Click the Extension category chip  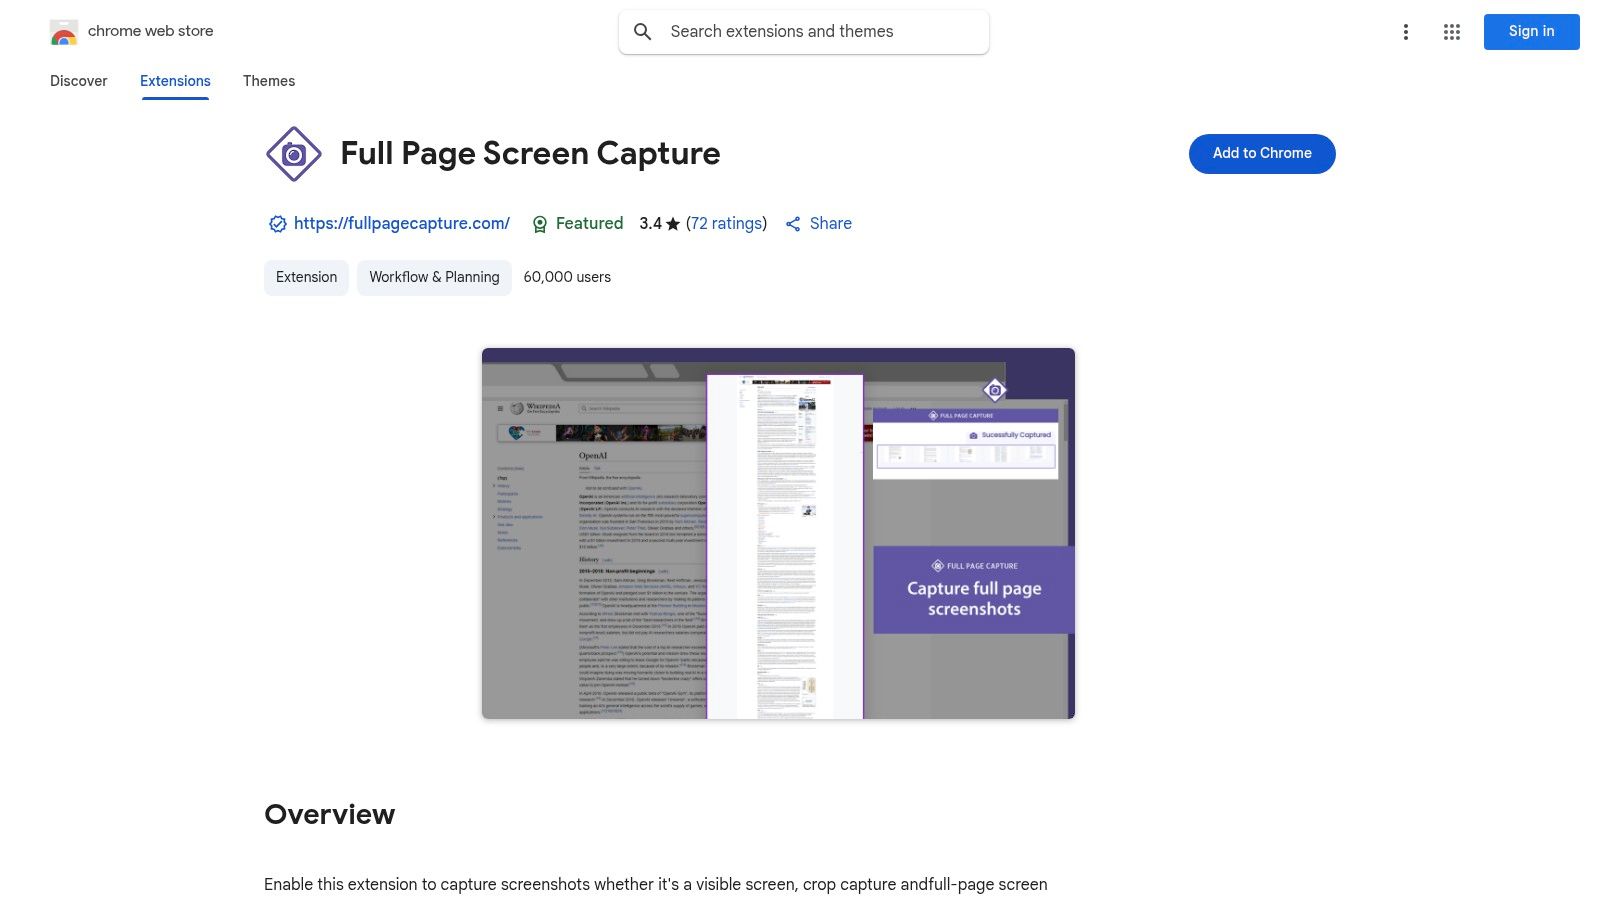coord(306,277)
